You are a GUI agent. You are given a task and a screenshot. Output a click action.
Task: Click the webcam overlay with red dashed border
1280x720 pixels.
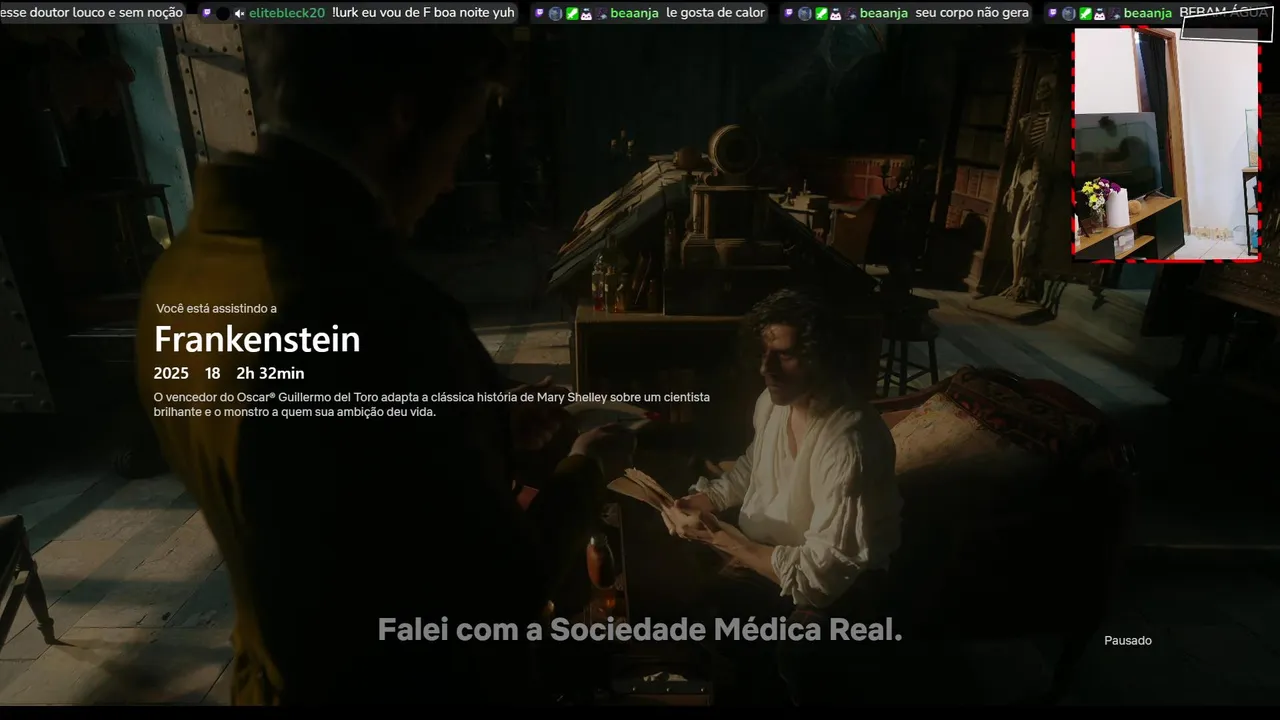tap(1166, 144)
